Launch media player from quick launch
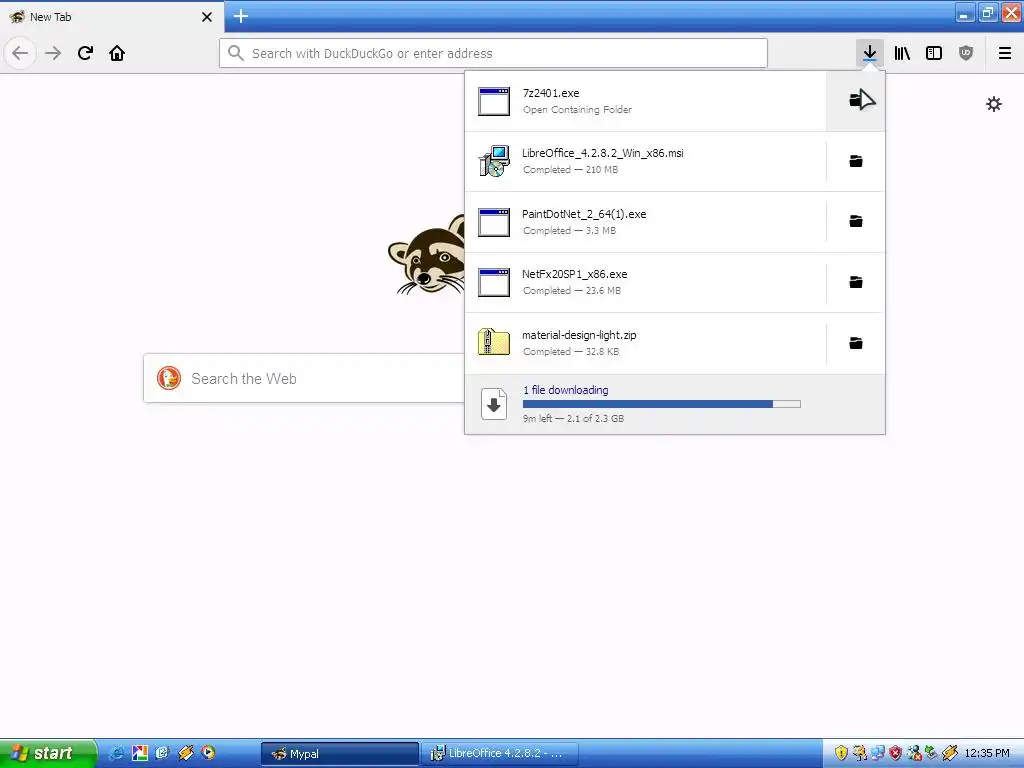 (x=208, y=753)
